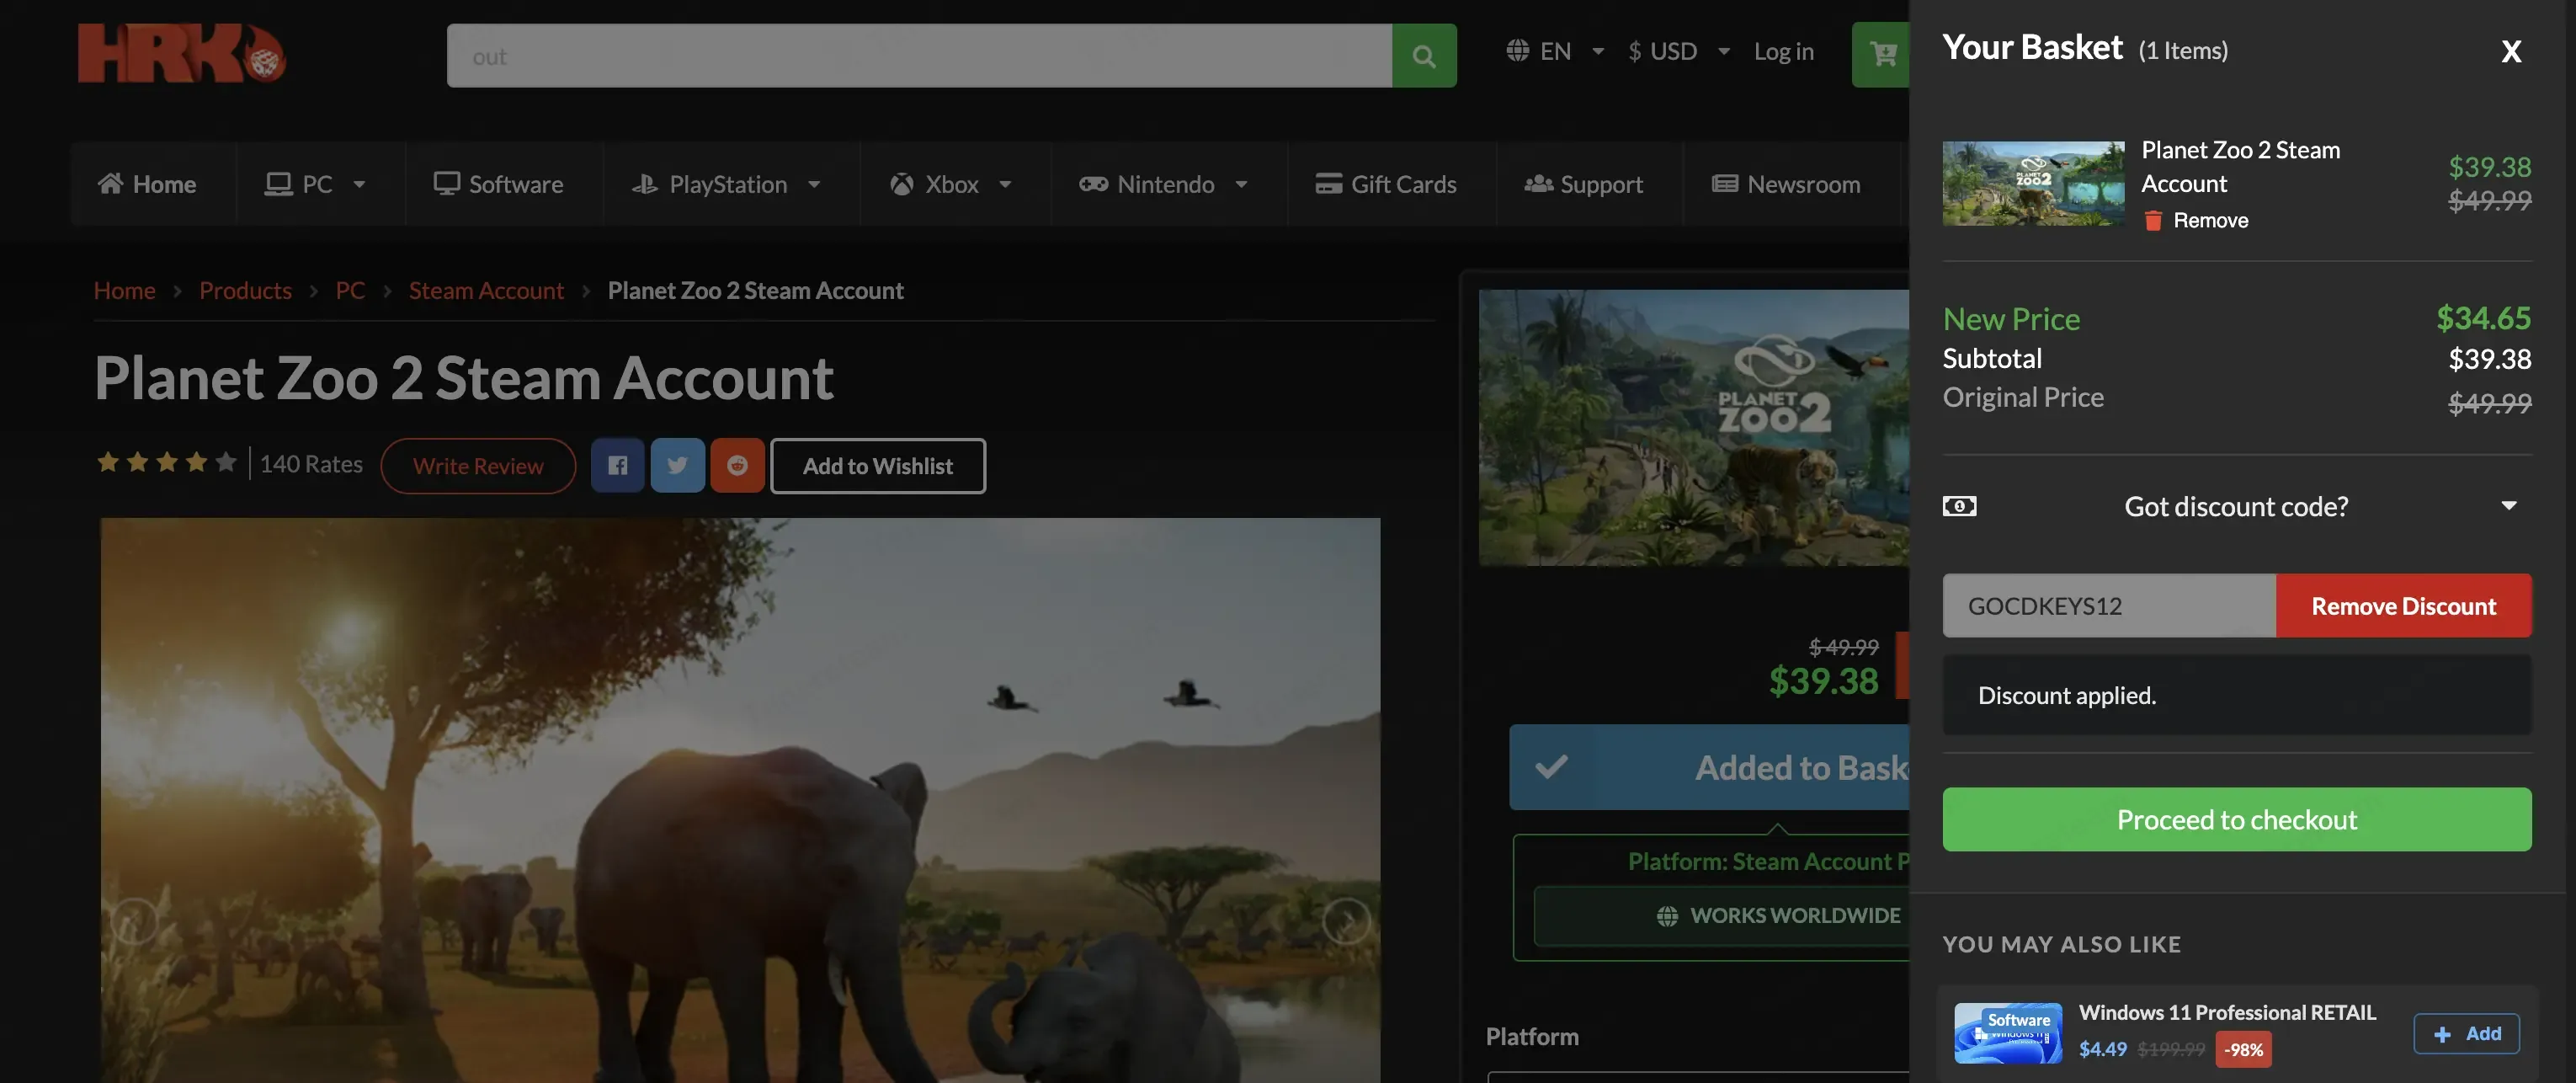Click the green search magnifier icon
Viewport: 2576px width, 1083px height.
(1424, 56)
